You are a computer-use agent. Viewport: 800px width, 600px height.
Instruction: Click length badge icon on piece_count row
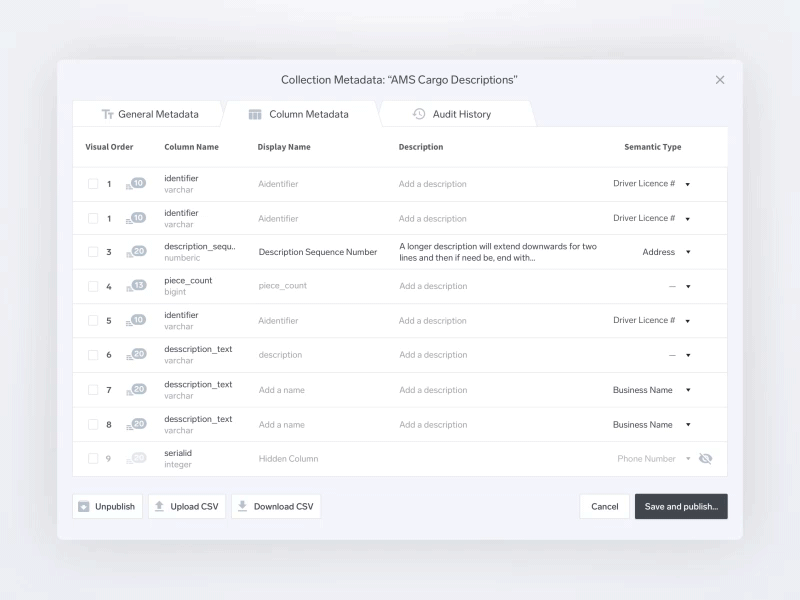(x=136, y=286)
